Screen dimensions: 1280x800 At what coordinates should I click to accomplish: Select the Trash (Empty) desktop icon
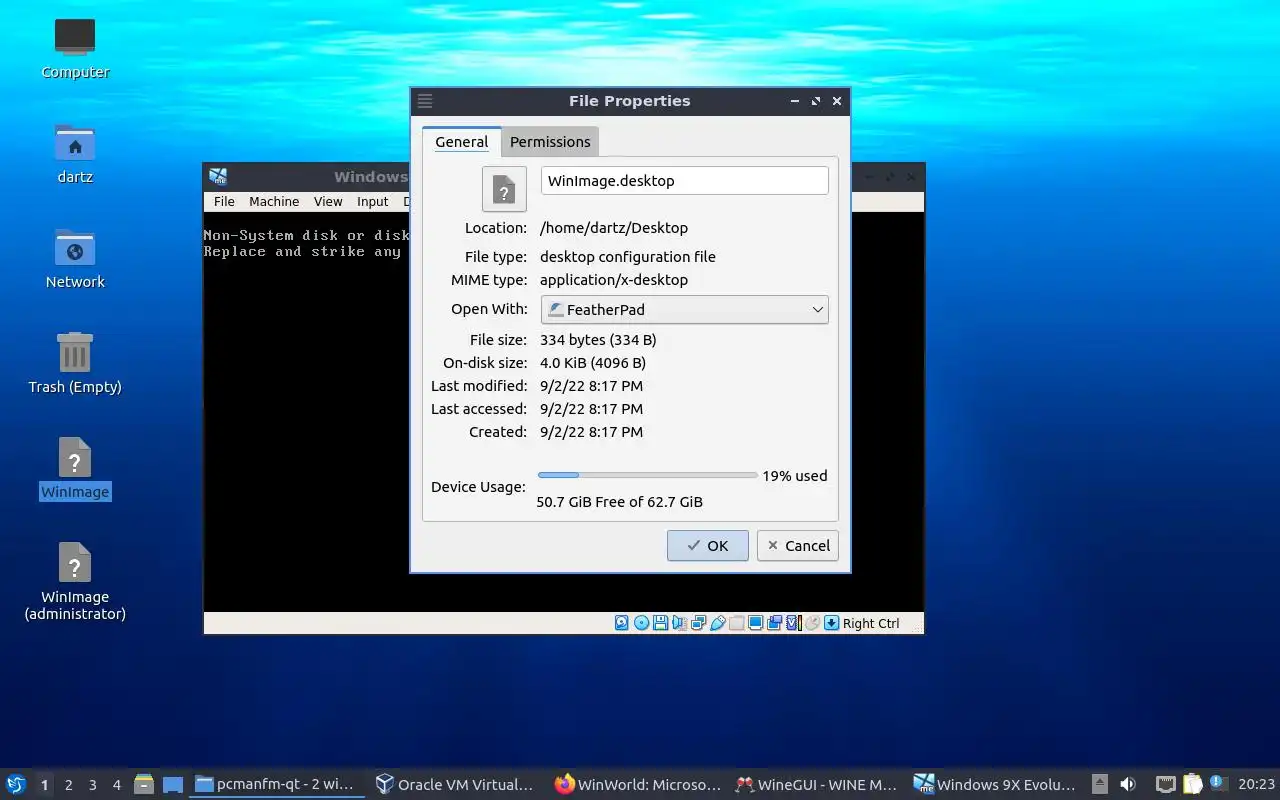coord(75,353)
